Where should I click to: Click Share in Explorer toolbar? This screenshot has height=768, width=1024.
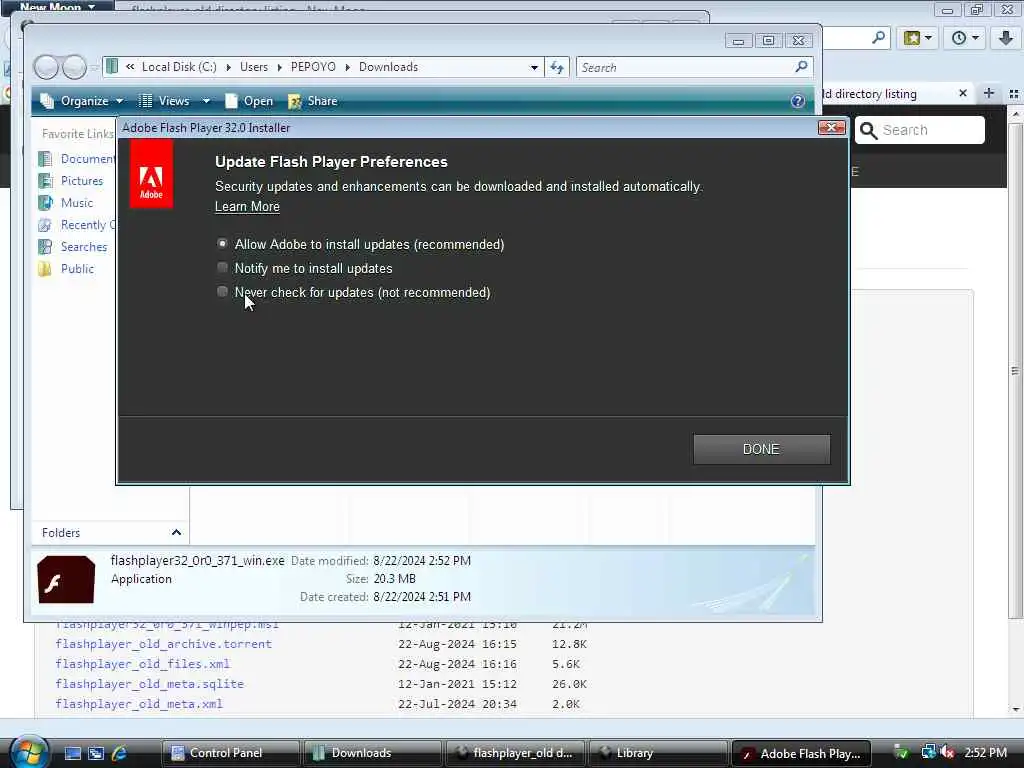313,101
